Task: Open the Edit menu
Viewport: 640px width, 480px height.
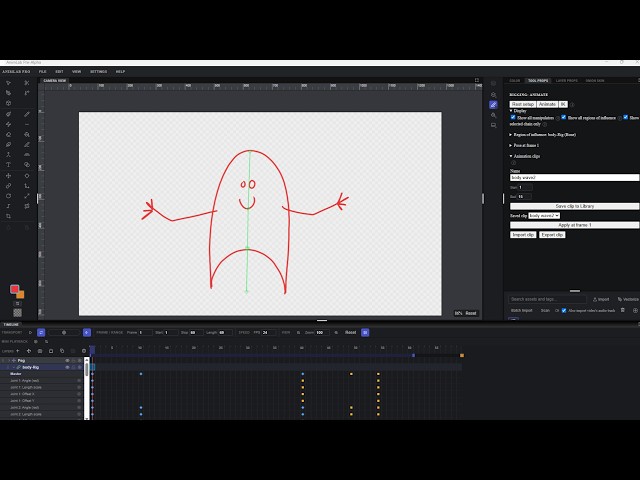Action: coord(59,72)
